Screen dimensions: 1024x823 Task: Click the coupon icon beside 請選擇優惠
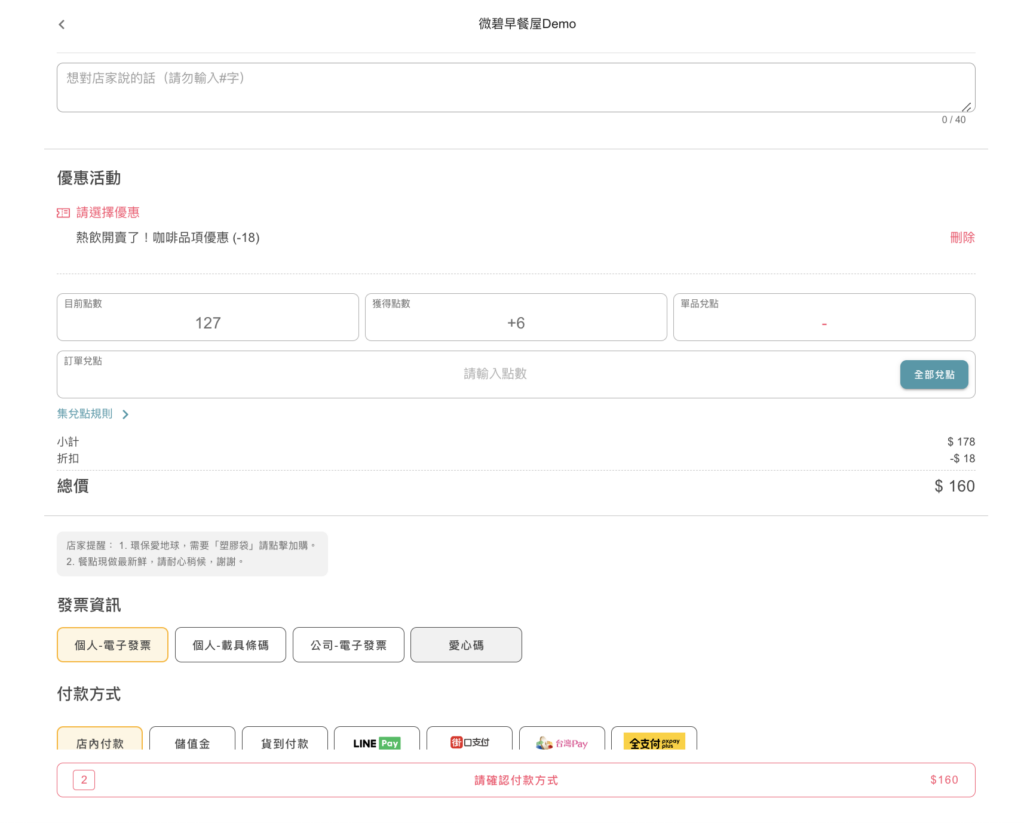pos(63,213)
